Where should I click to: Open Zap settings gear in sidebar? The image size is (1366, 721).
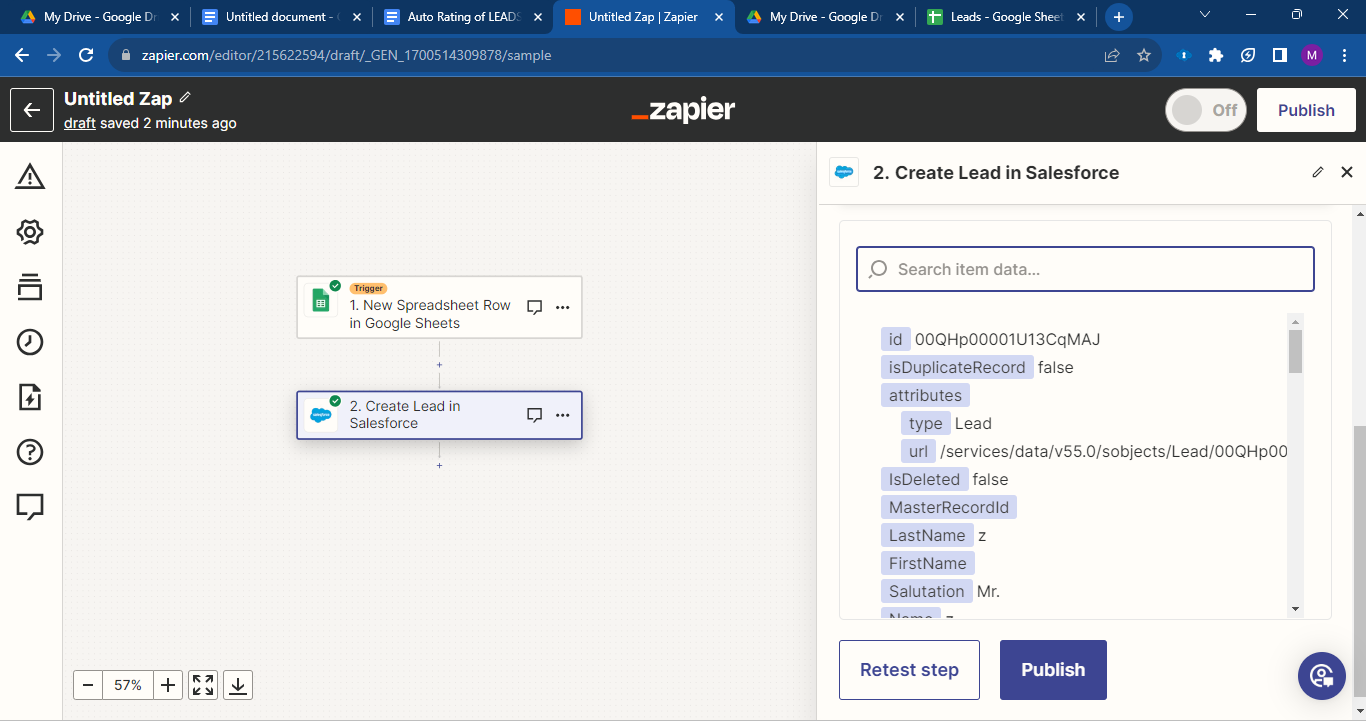pyautogui.click(x=30, y=232)
